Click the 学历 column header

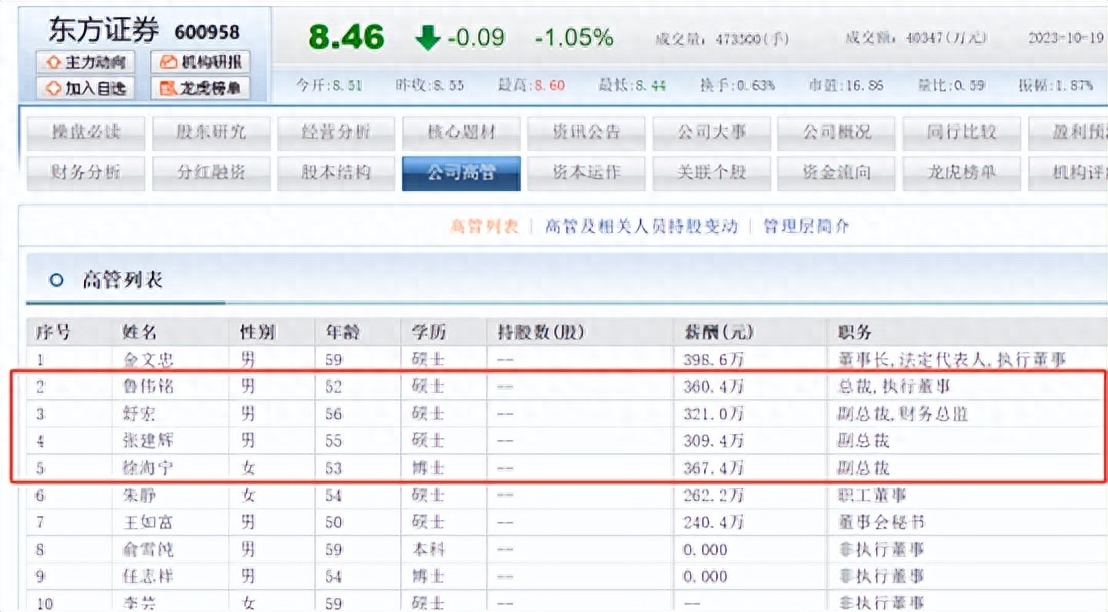pos(429,332)
